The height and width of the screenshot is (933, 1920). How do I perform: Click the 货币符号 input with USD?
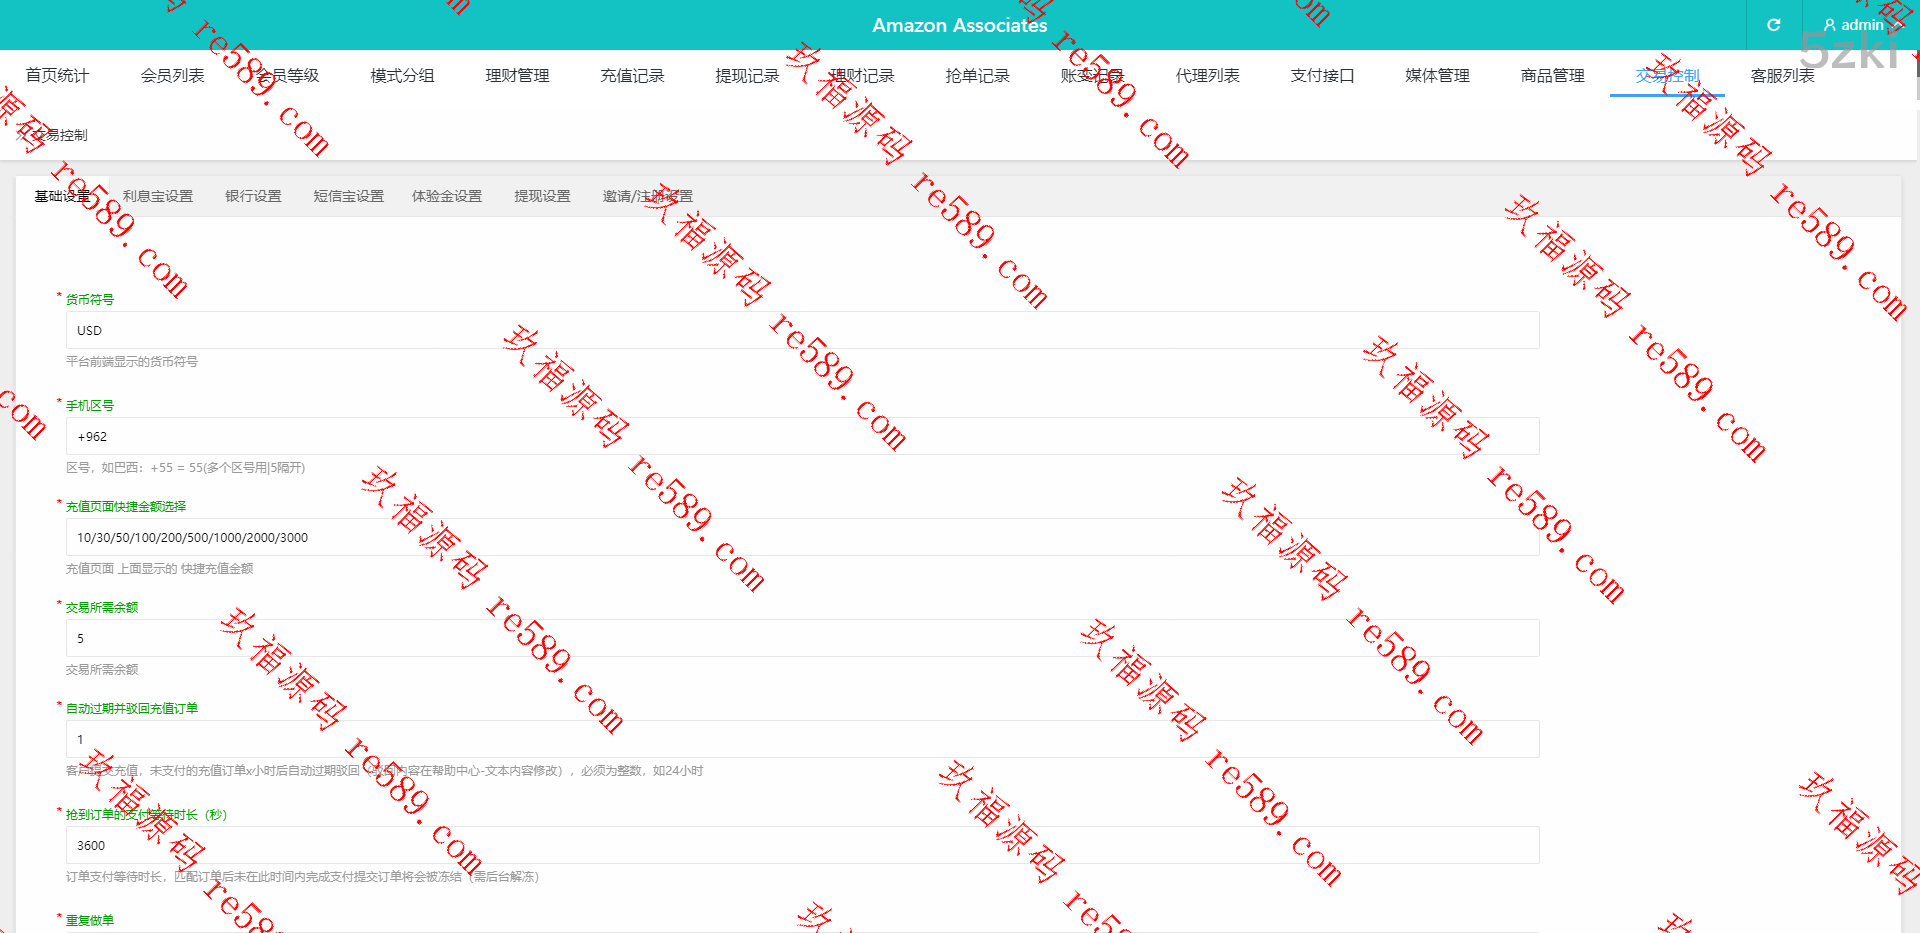802,331
